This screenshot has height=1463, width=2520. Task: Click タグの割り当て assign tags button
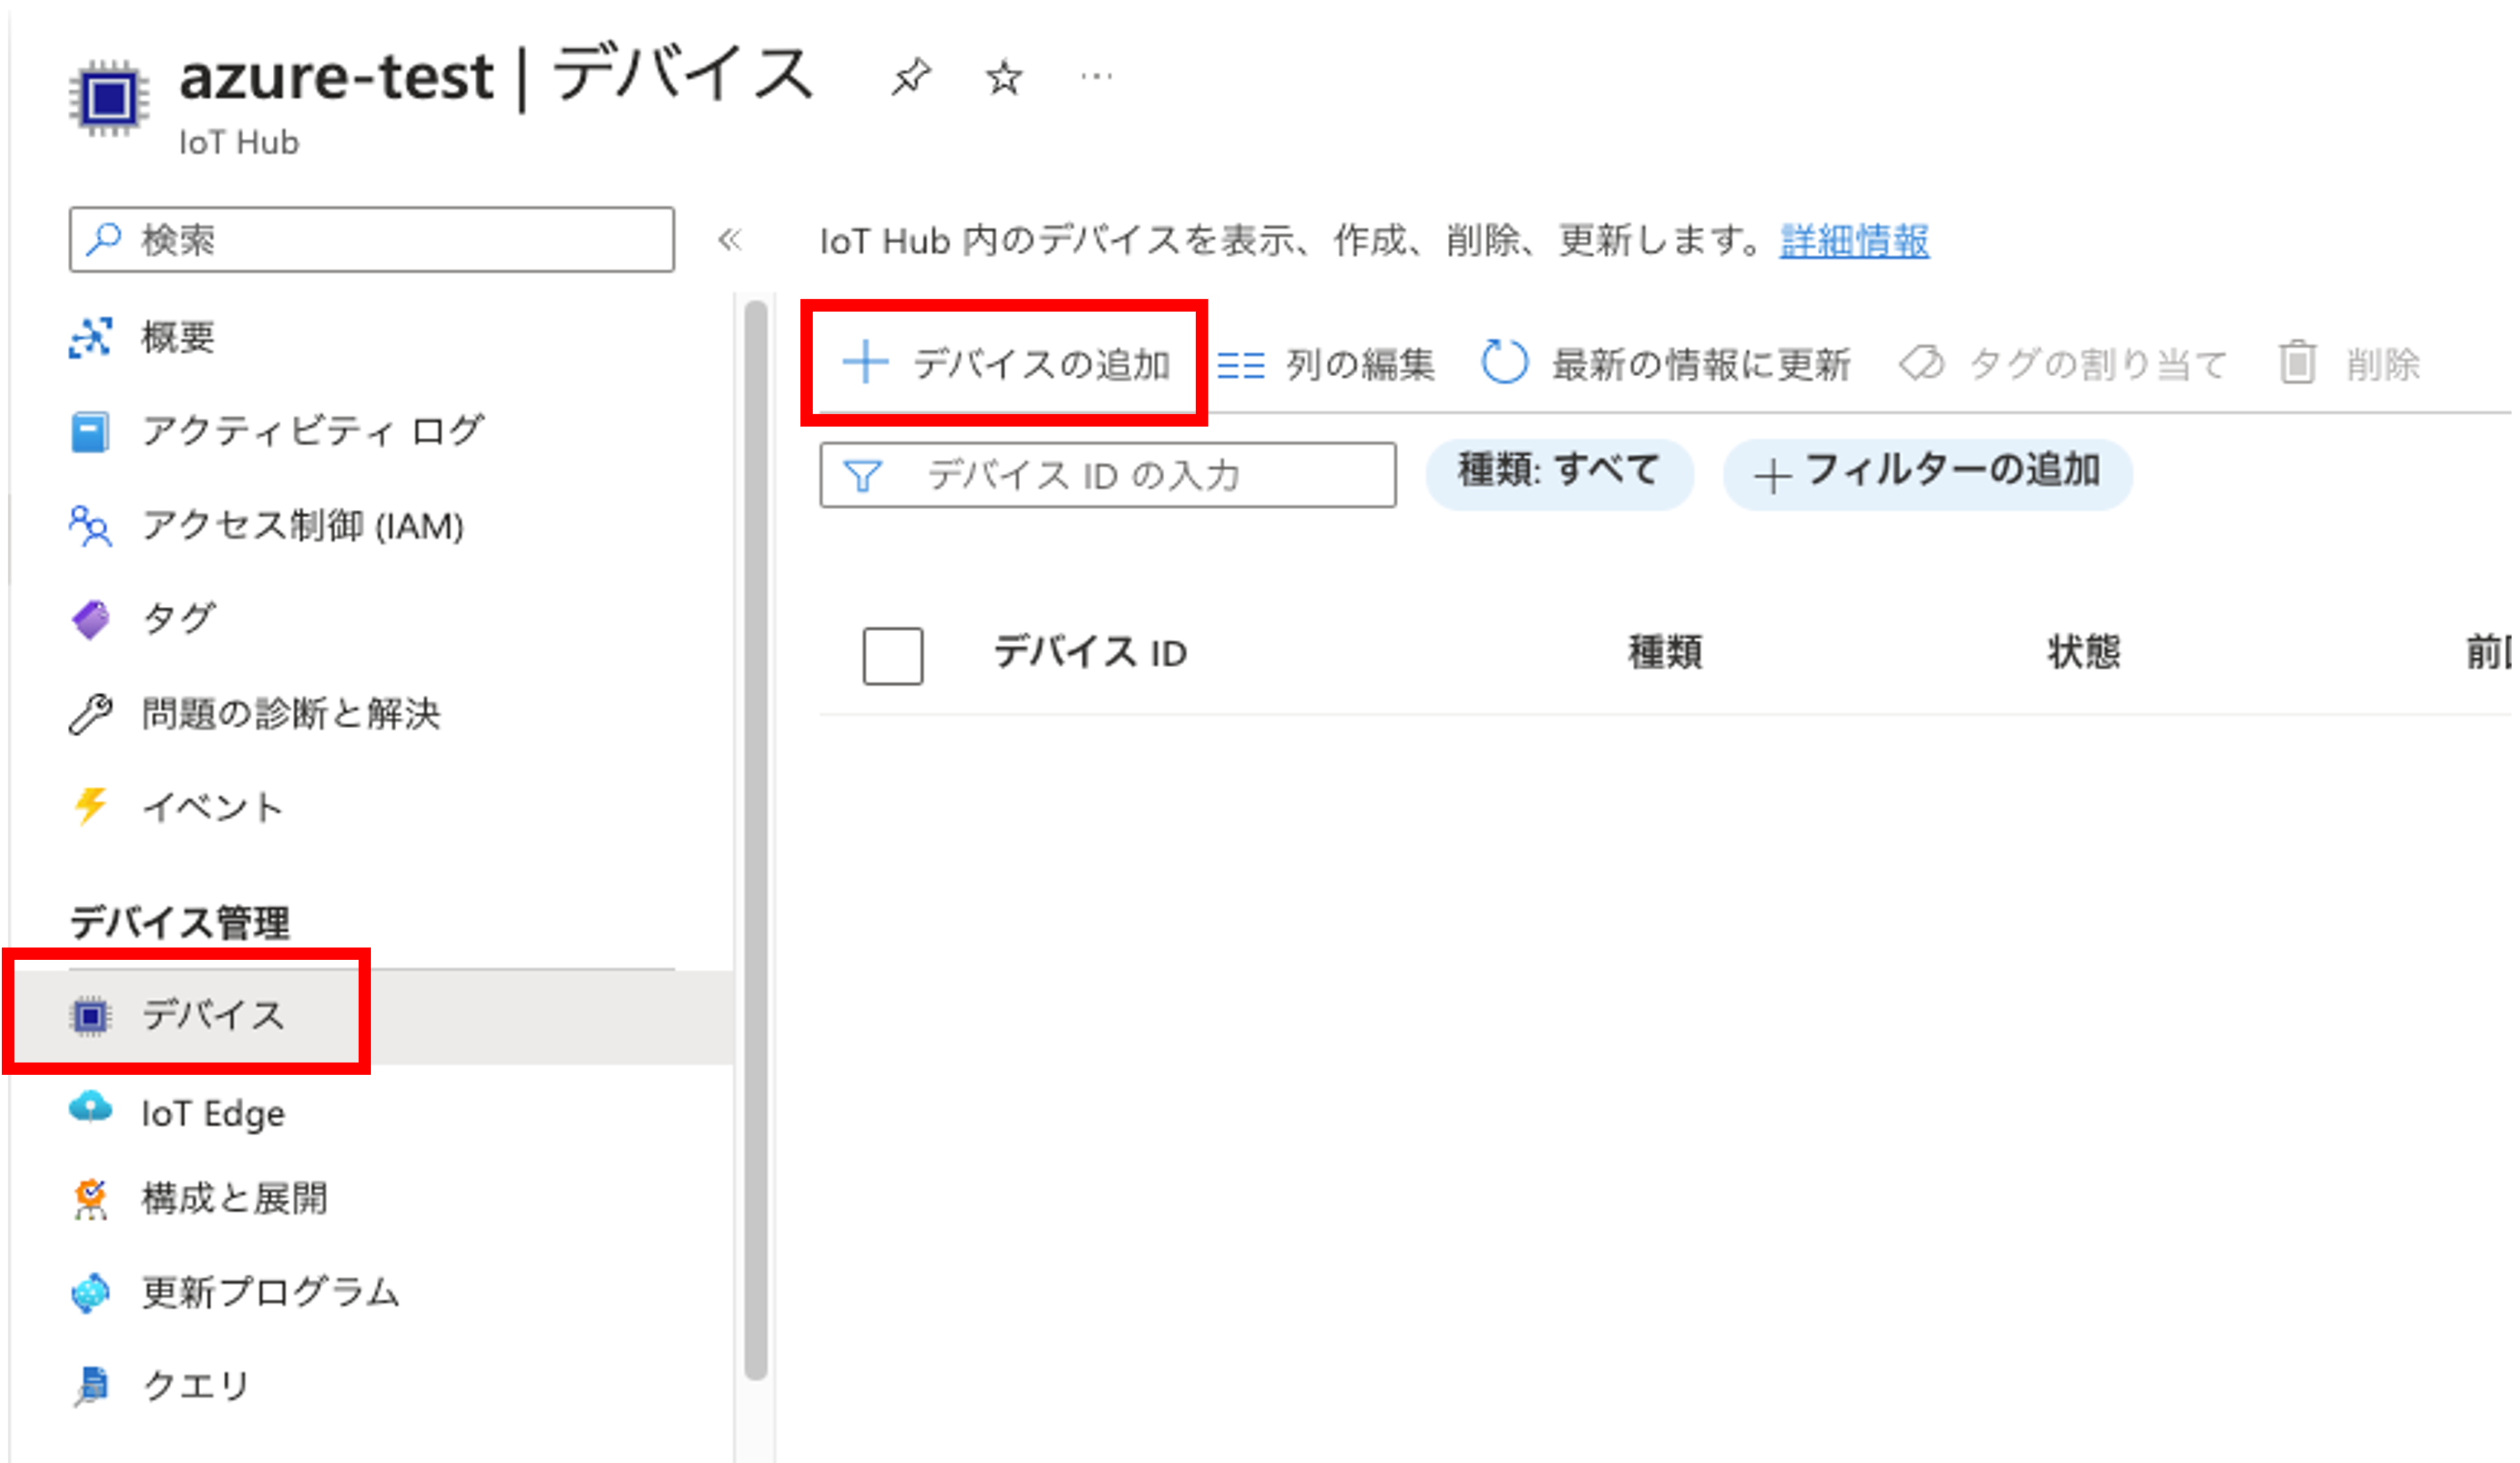[x=2062, y=364]
